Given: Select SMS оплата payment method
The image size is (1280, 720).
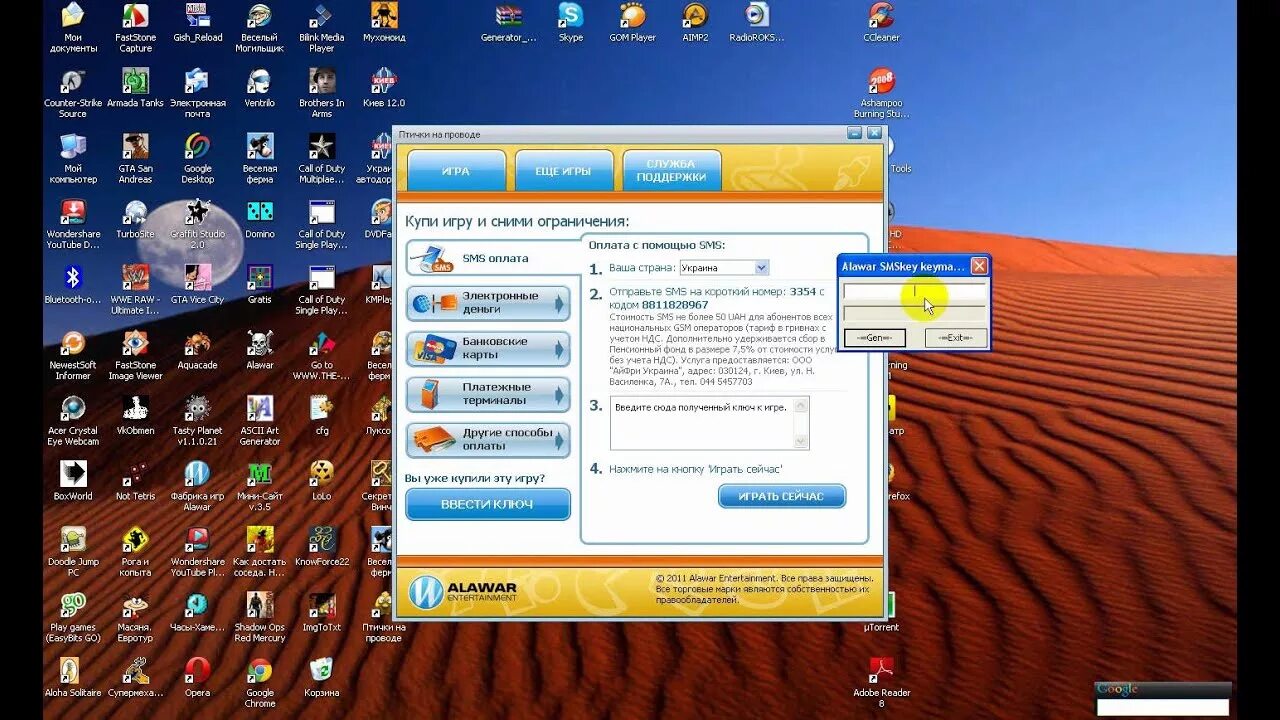Looking at the screenshot, I should tap(493, 258).
